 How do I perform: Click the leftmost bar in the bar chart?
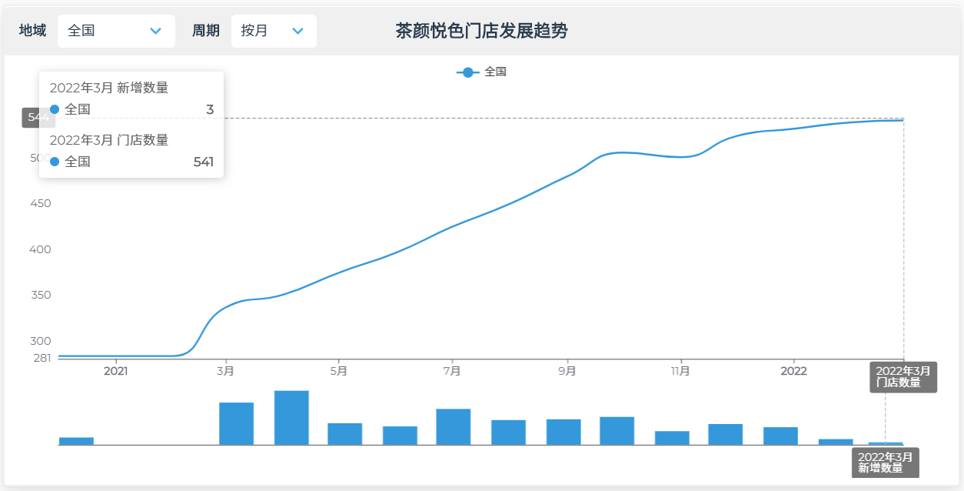pos(76,440)
